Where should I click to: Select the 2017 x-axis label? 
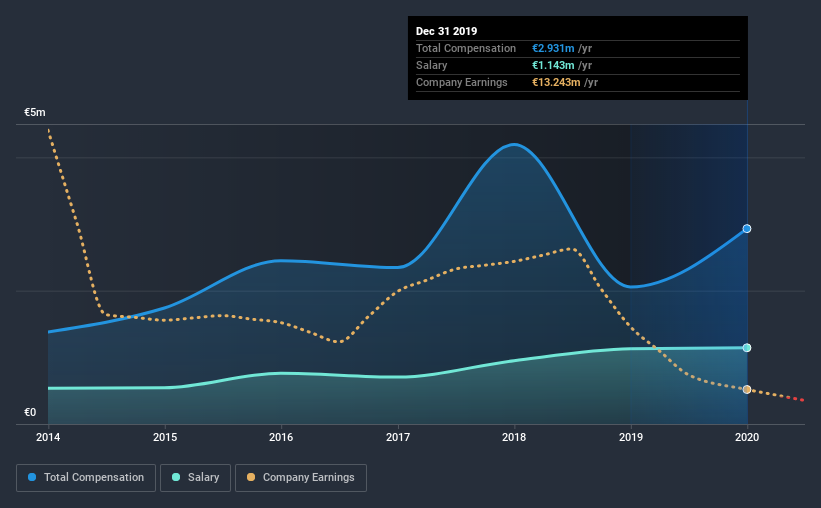click(398, 437)
